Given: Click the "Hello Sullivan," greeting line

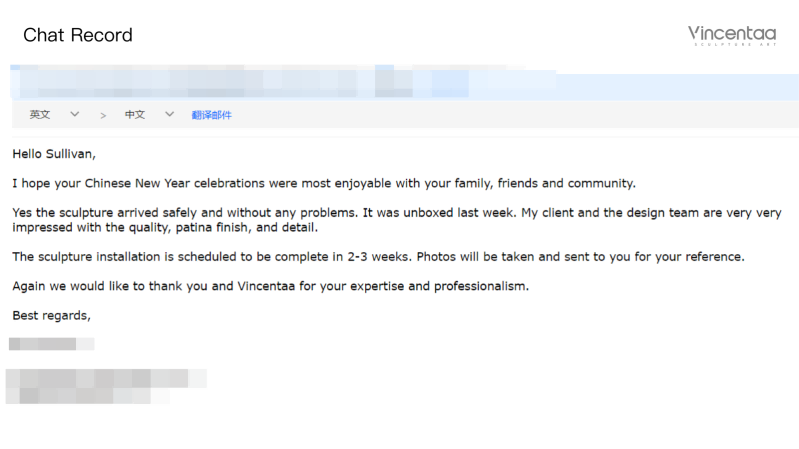Looking at the screenshot, I should tap(54, 154).
